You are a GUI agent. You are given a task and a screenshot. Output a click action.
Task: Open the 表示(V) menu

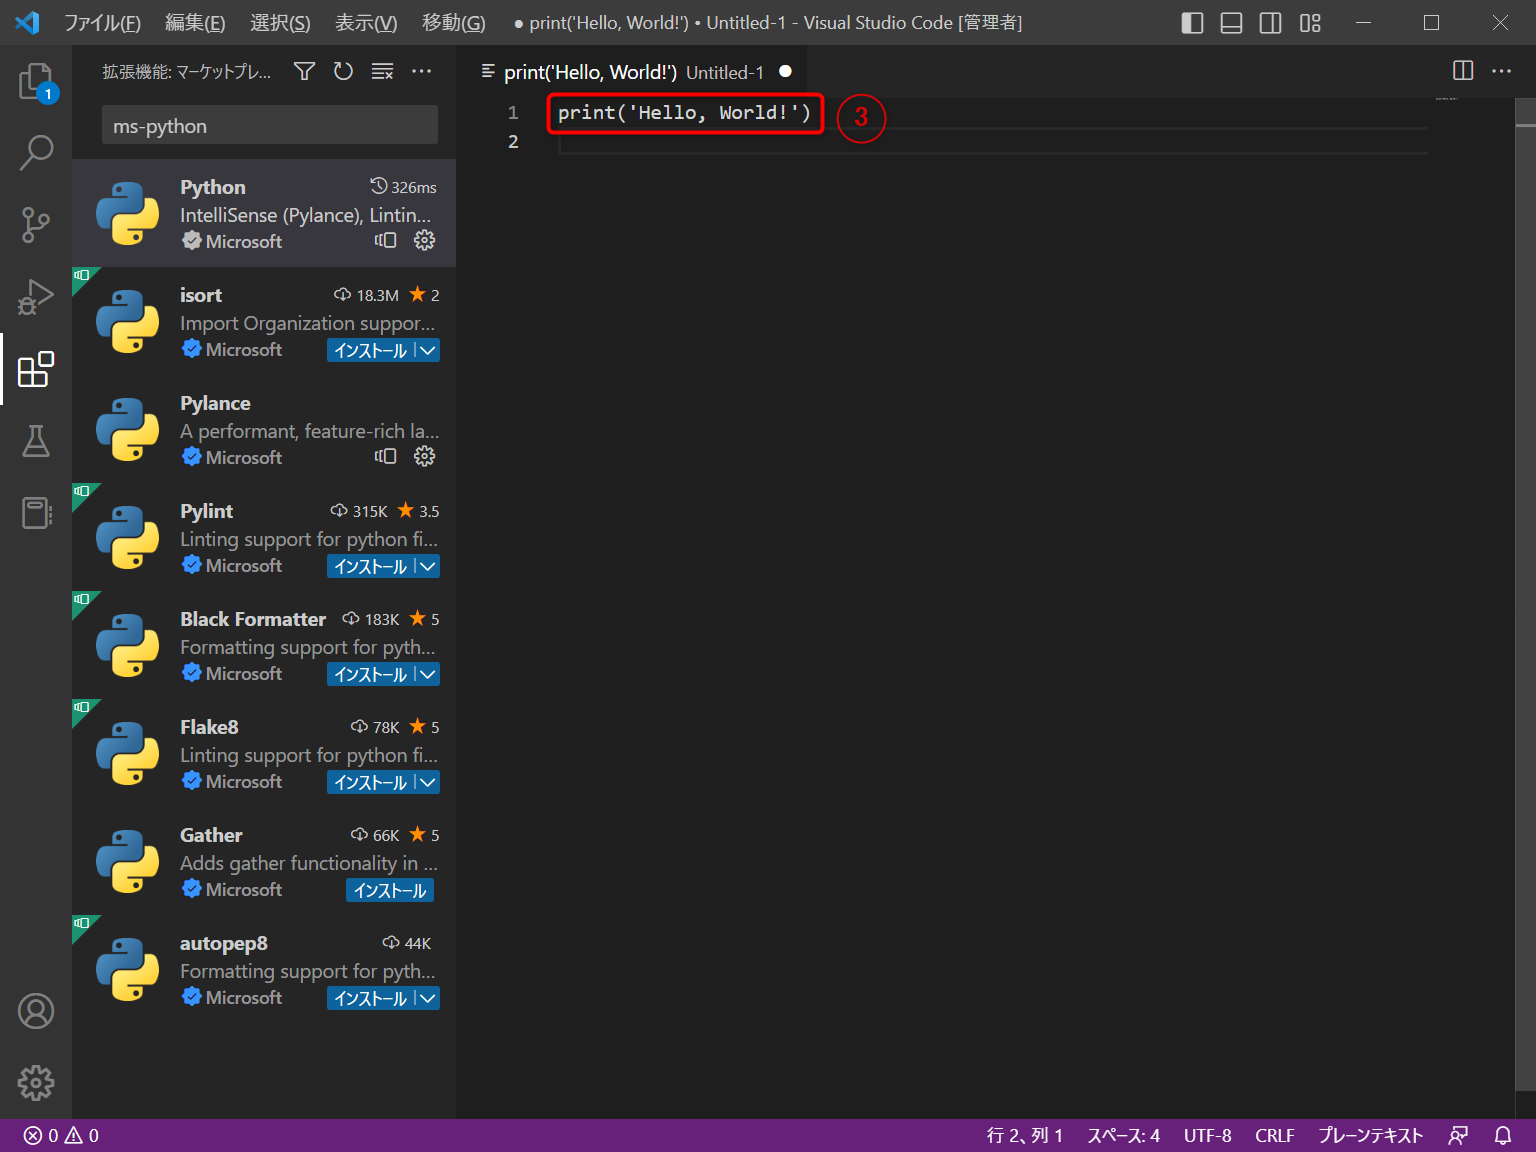(x=366, y=22)
